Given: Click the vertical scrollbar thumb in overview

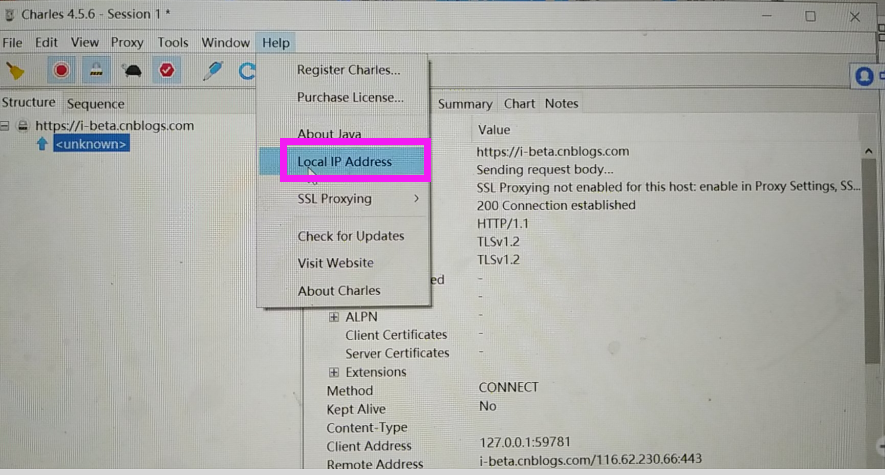Looking at the screenshot, I should coord(871,260).
